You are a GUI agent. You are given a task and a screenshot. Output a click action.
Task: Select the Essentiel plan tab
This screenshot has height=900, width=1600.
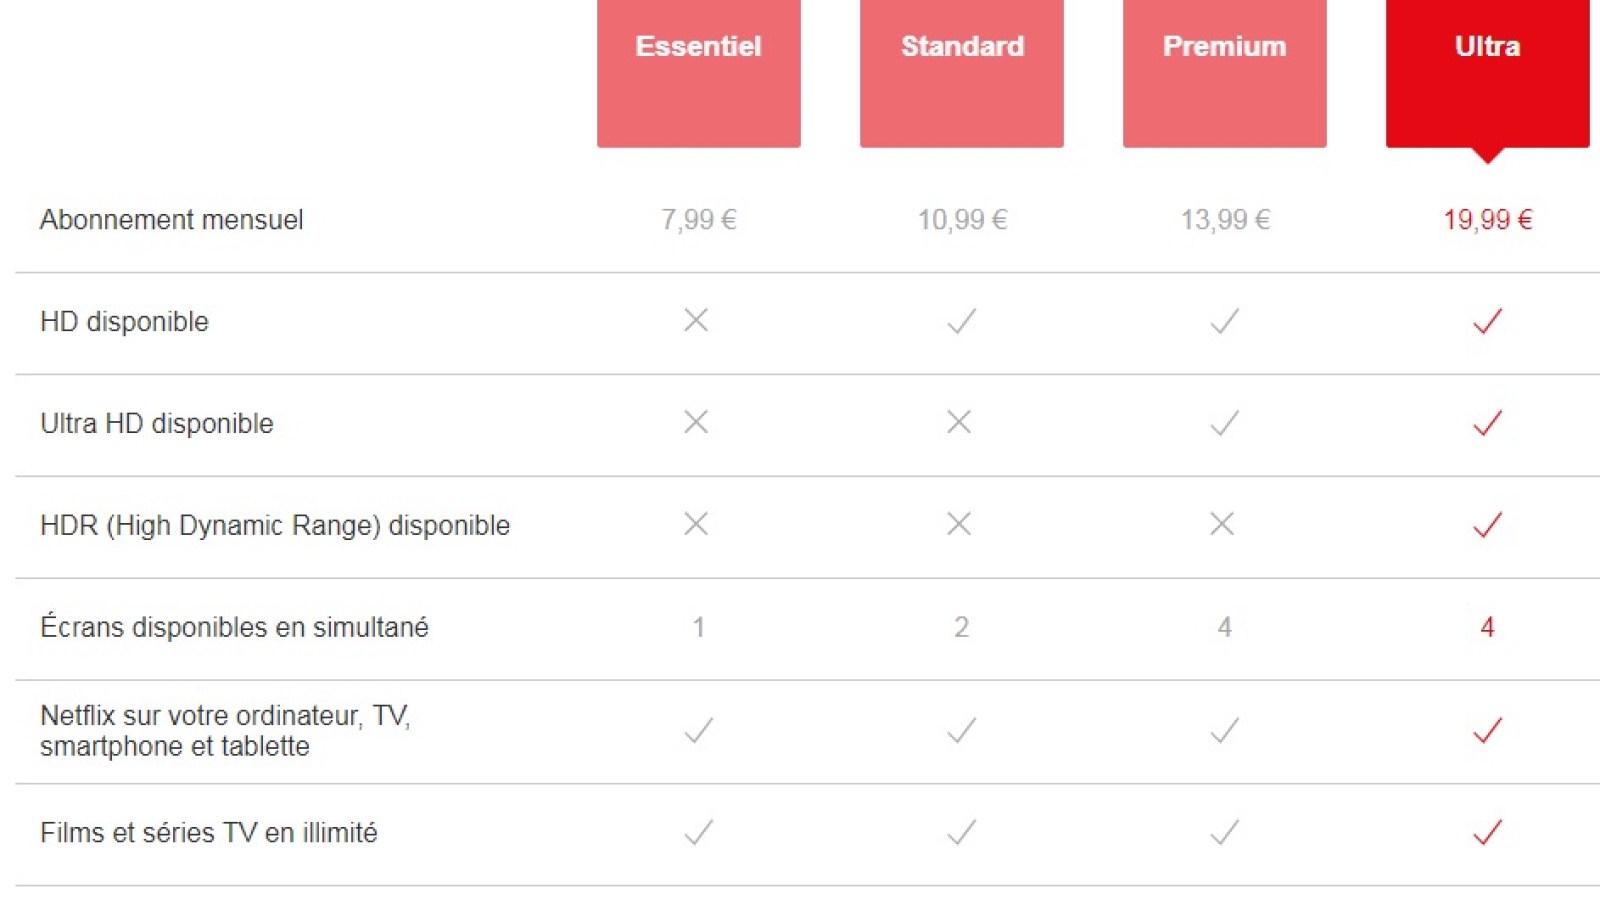(698, 73)
